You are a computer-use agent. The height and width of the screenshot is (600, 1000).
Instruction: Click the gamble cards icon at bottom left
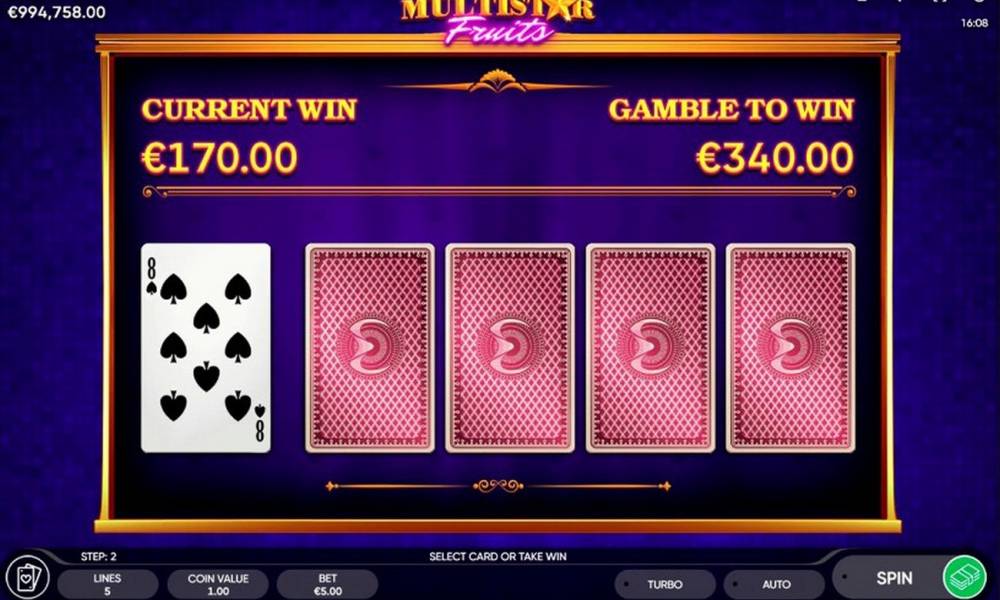29,577
